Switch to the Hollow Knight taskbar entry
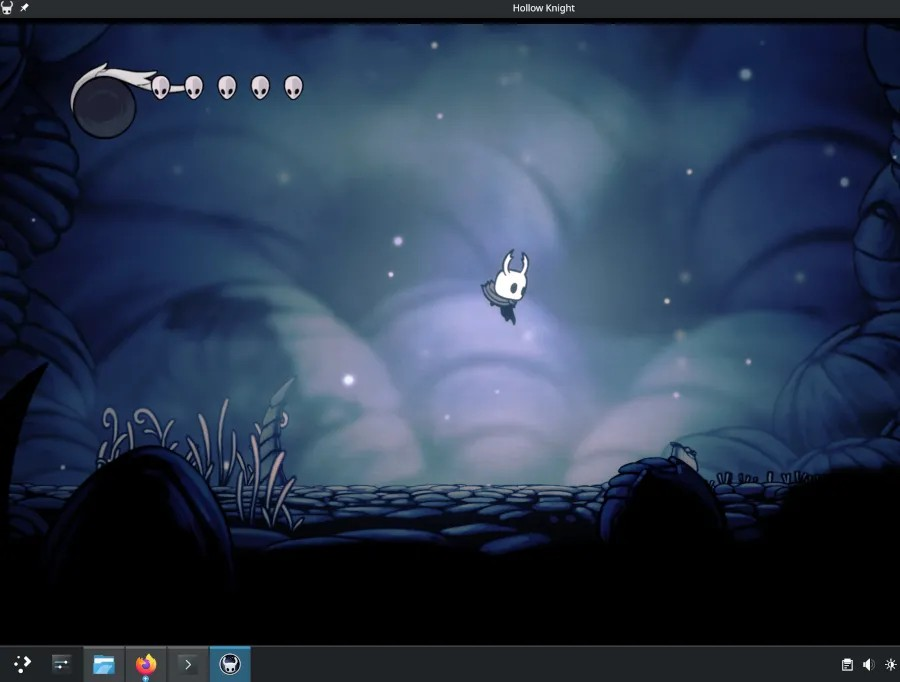 click(229, 663)
